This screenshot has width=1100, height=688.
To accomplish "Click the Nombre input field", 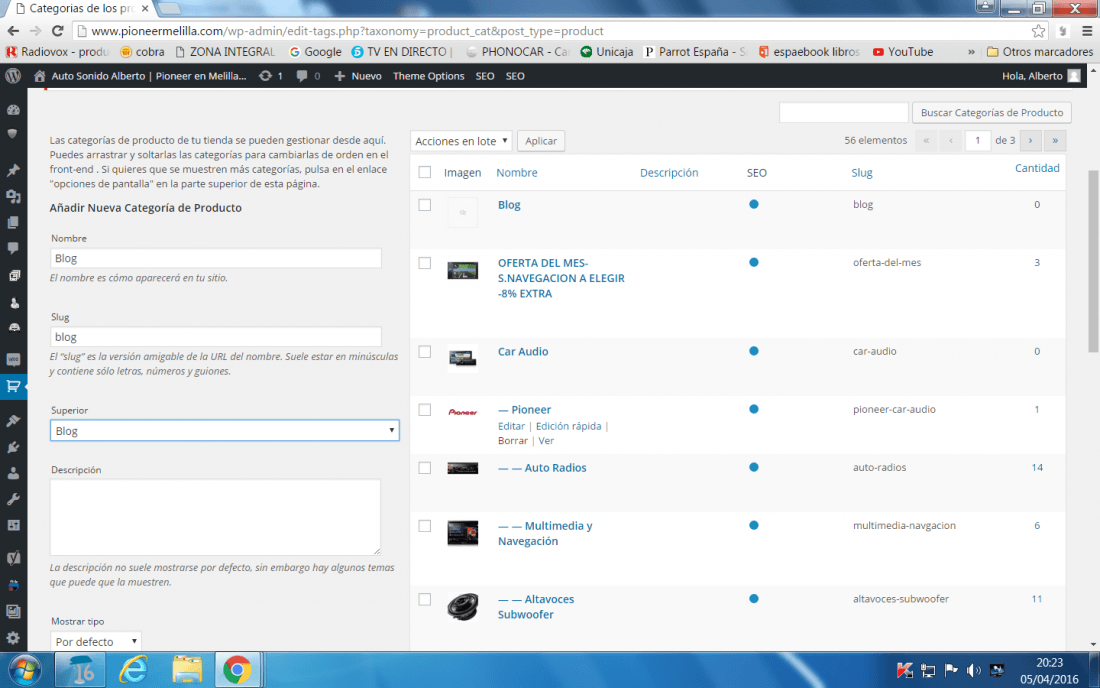I will pos(215,258).
